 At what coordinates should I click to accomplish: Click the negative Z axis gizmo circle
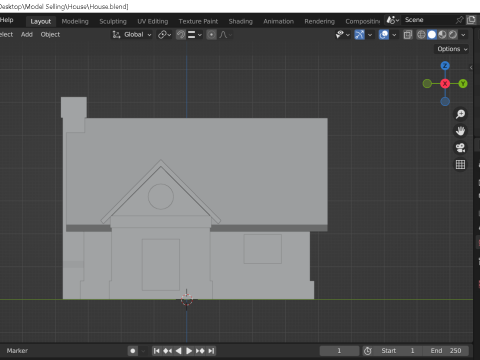(445, 102)
